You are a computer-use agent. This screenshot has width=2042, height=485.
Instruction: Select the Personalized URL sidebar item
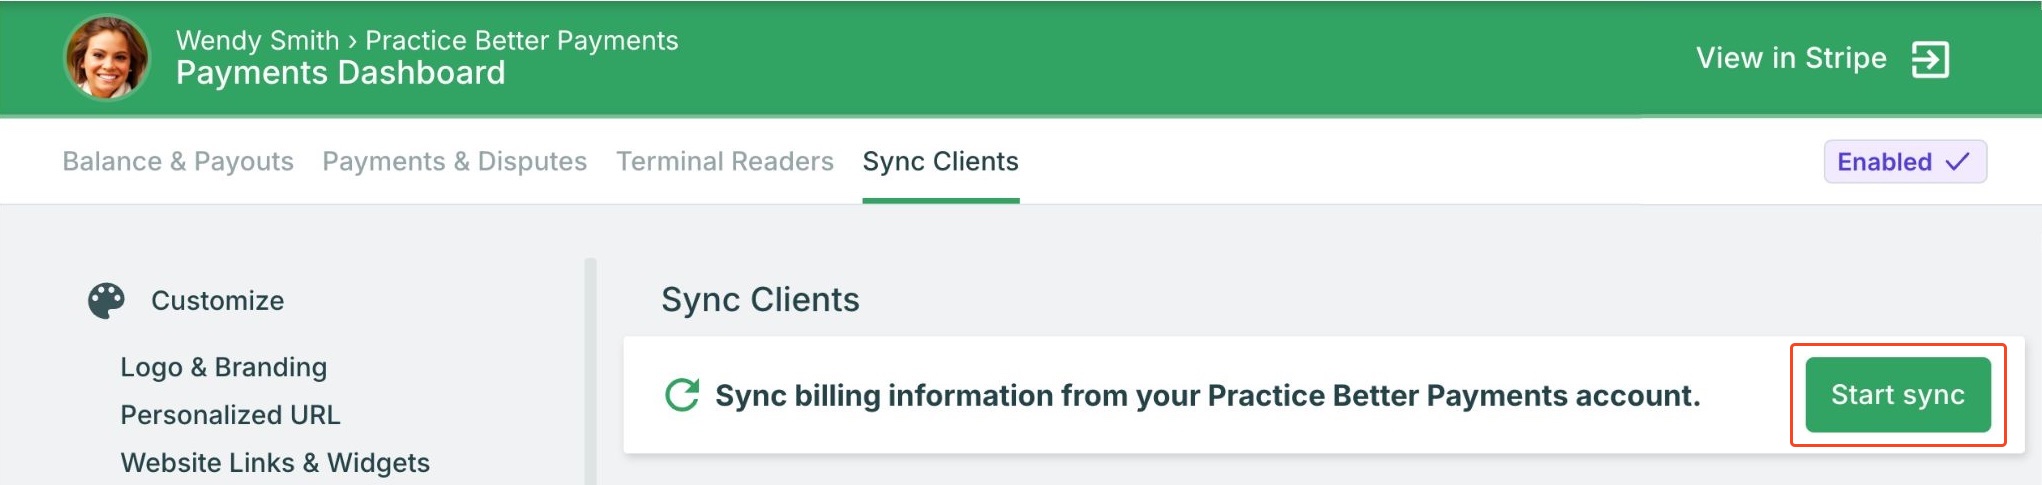point(230,415)
